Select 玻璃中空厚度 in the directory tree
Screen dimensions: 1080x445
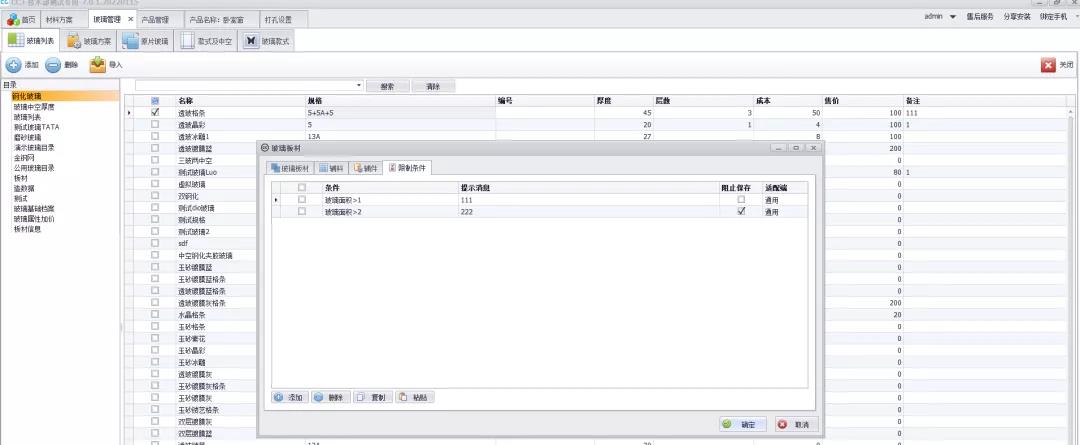tap(34, 106)
